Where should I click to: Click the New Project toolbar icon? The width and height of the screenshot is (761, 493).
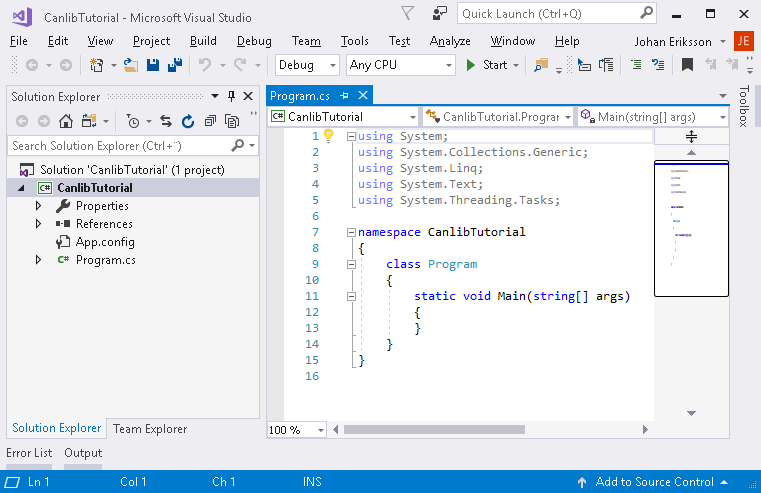(x=96, y=65)
